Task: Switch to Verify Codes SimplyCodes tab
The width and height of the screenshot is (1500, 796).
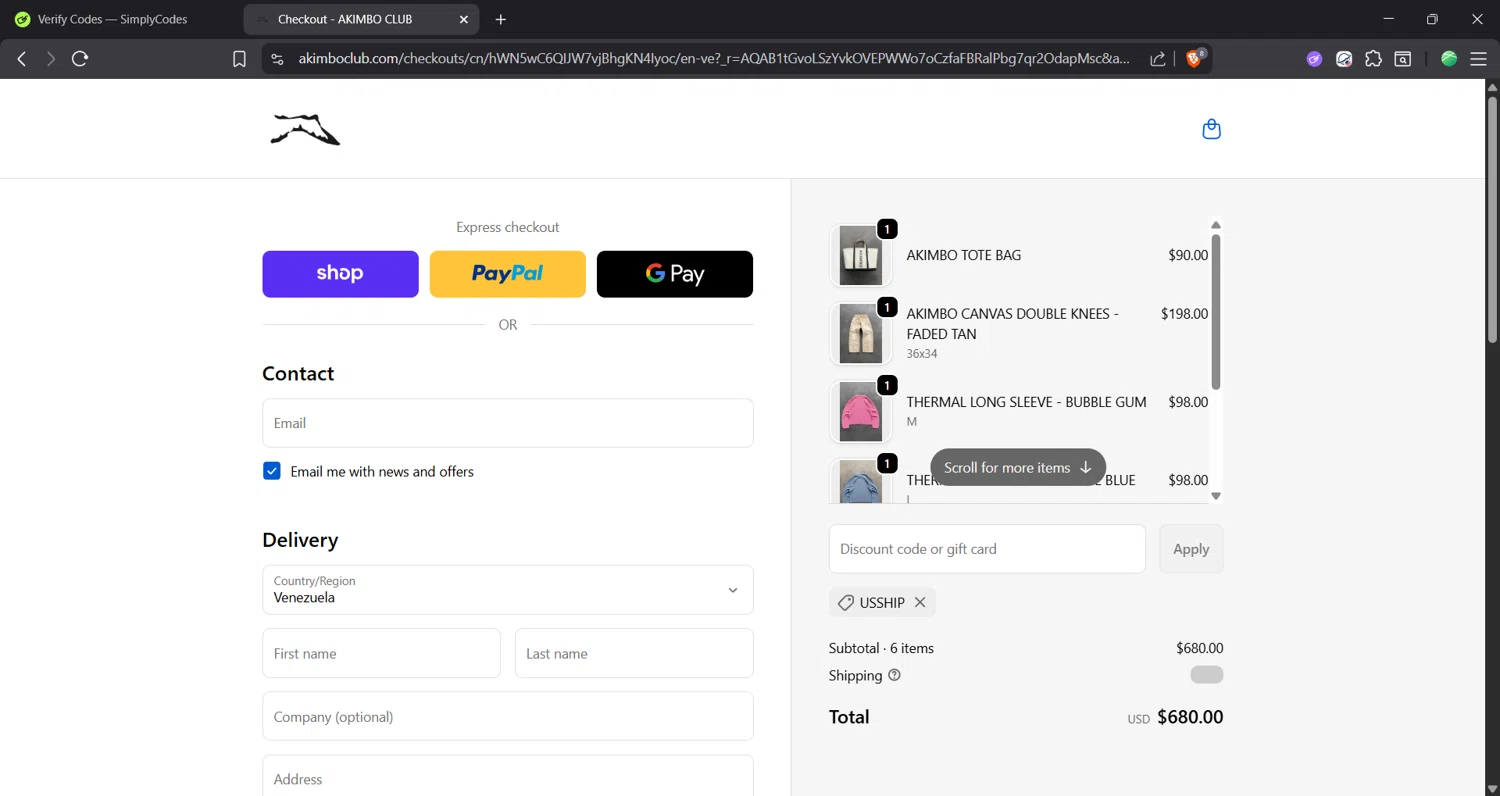Action: 112,19
